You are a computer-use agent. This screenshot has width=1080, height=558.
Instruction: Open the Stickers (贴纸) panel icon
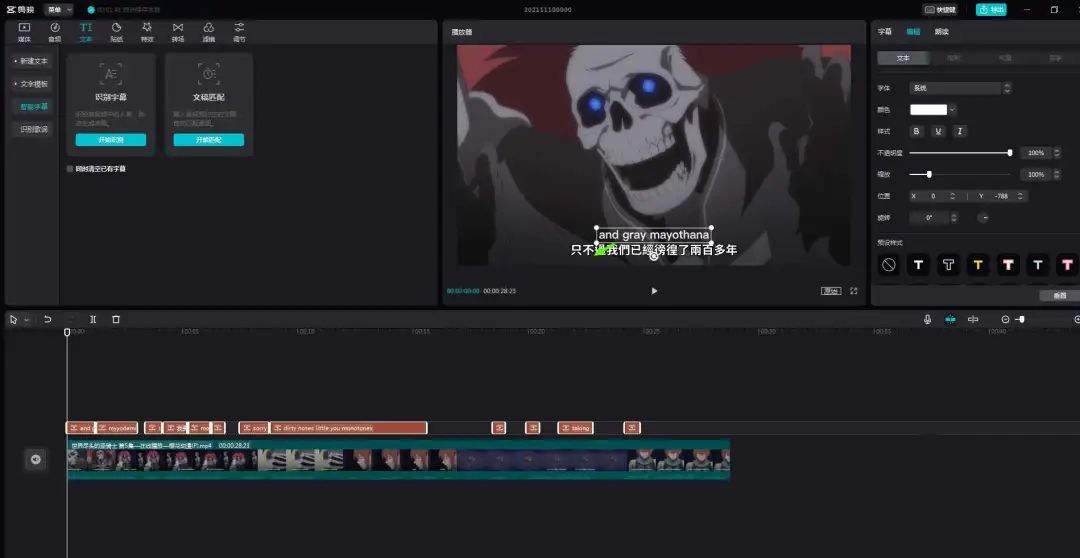click(116, 32)
